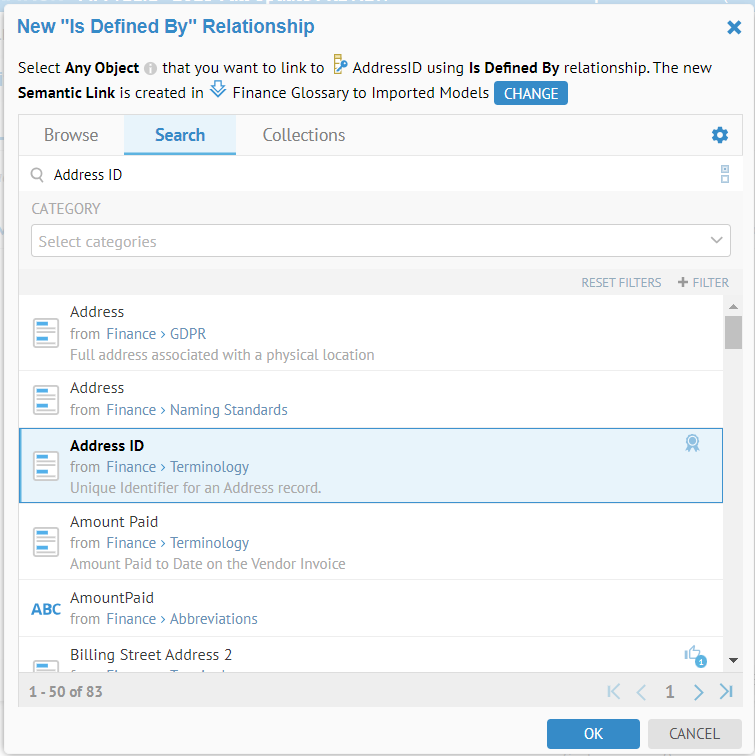Open the settings gear in the search panel
755x756 pixels.
click(x=719, y=136)
